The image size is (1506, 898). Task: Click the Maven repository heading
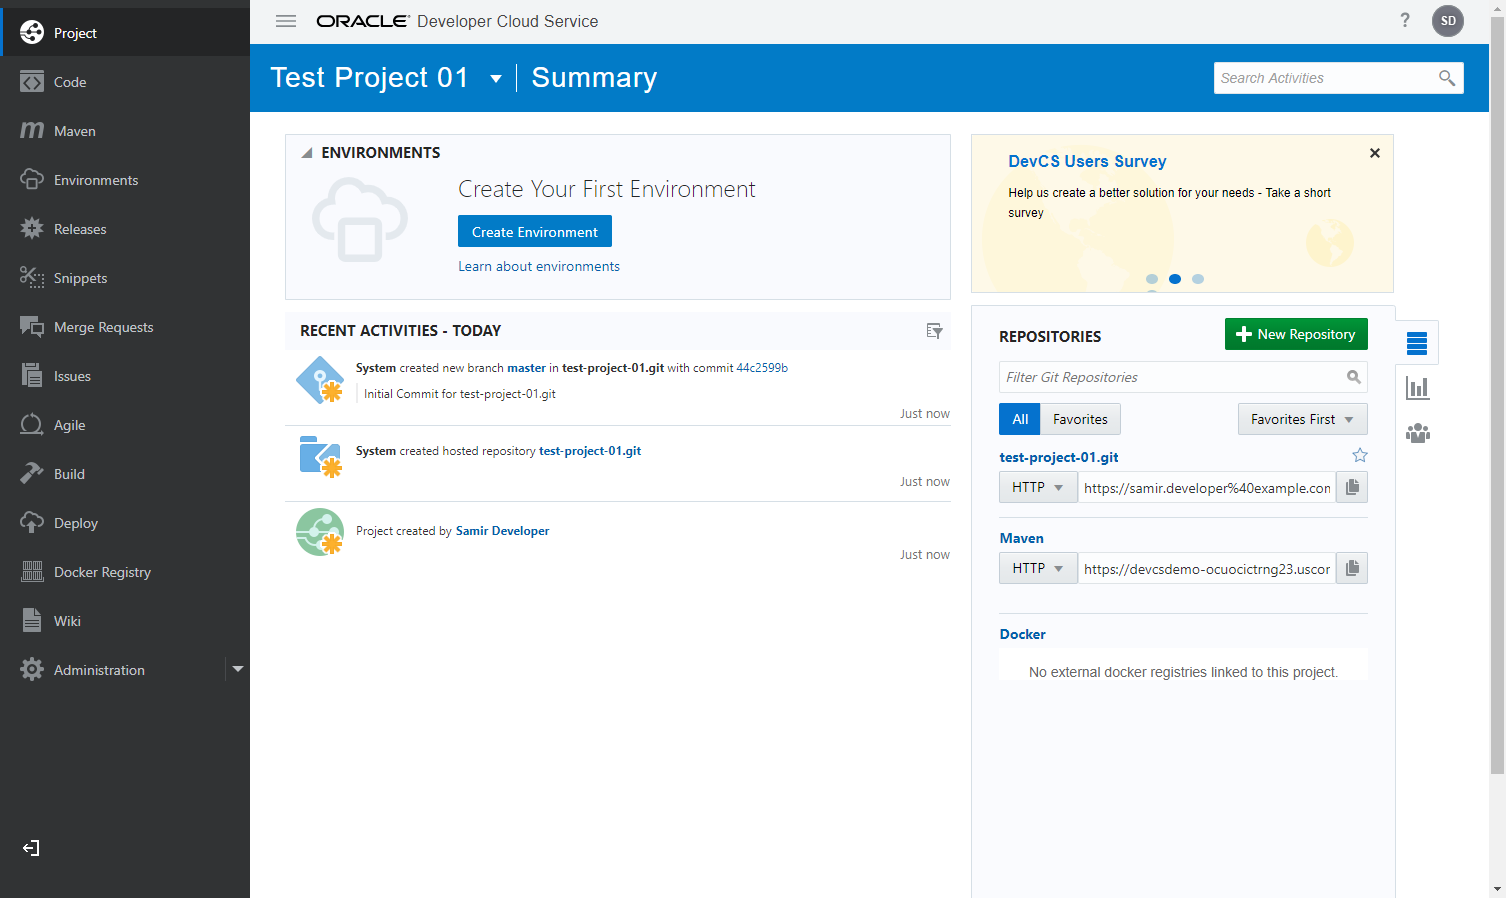pos(1022,538)
